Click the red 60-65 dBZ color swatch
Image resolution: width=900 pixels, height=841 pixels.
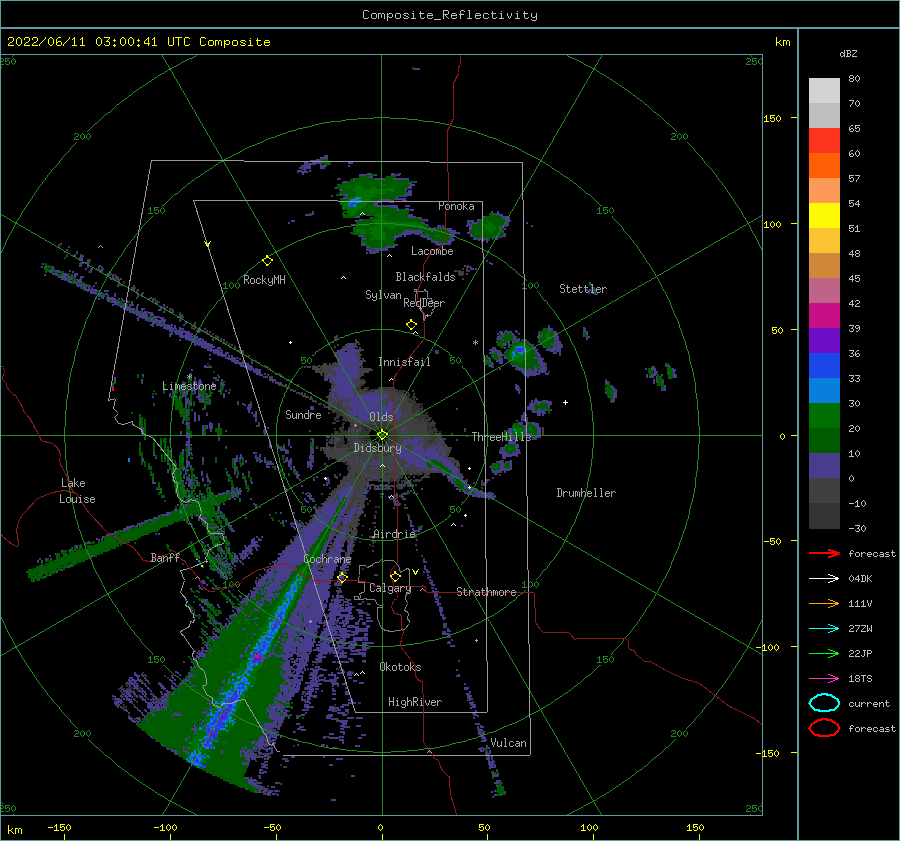pyautogui.click(x=824, y=140)
